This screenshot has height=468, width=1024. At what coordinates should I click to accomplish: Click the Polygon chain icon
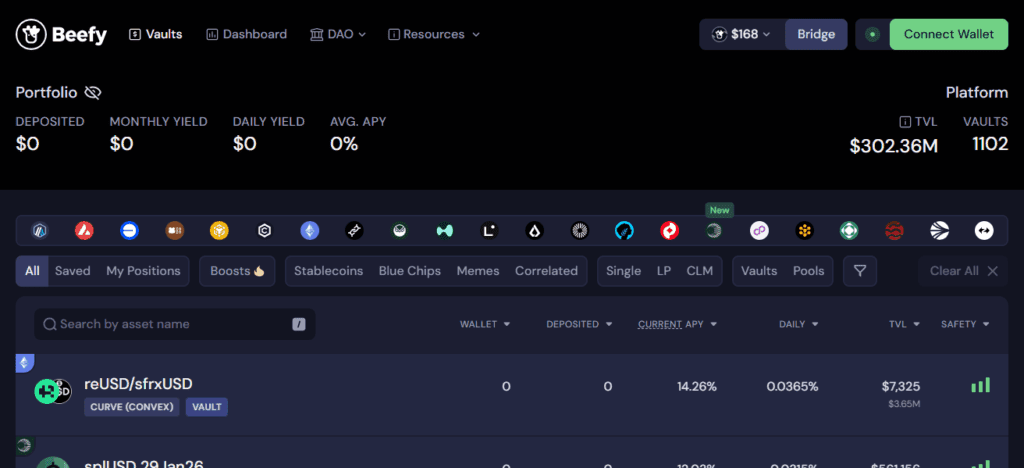pos(759,231)
